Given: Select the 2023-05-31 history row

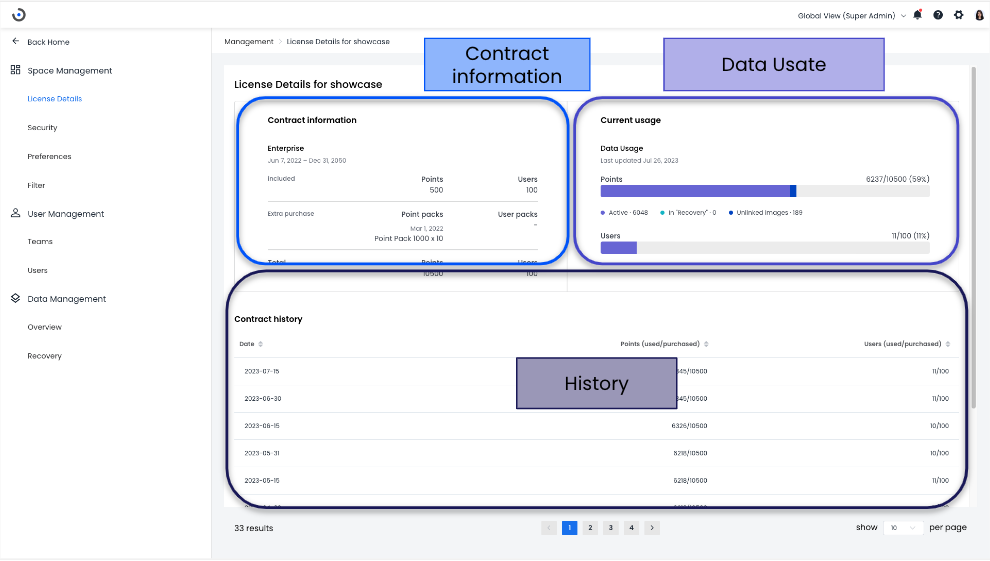Looking at the screenshot, I should click(597, 453).
